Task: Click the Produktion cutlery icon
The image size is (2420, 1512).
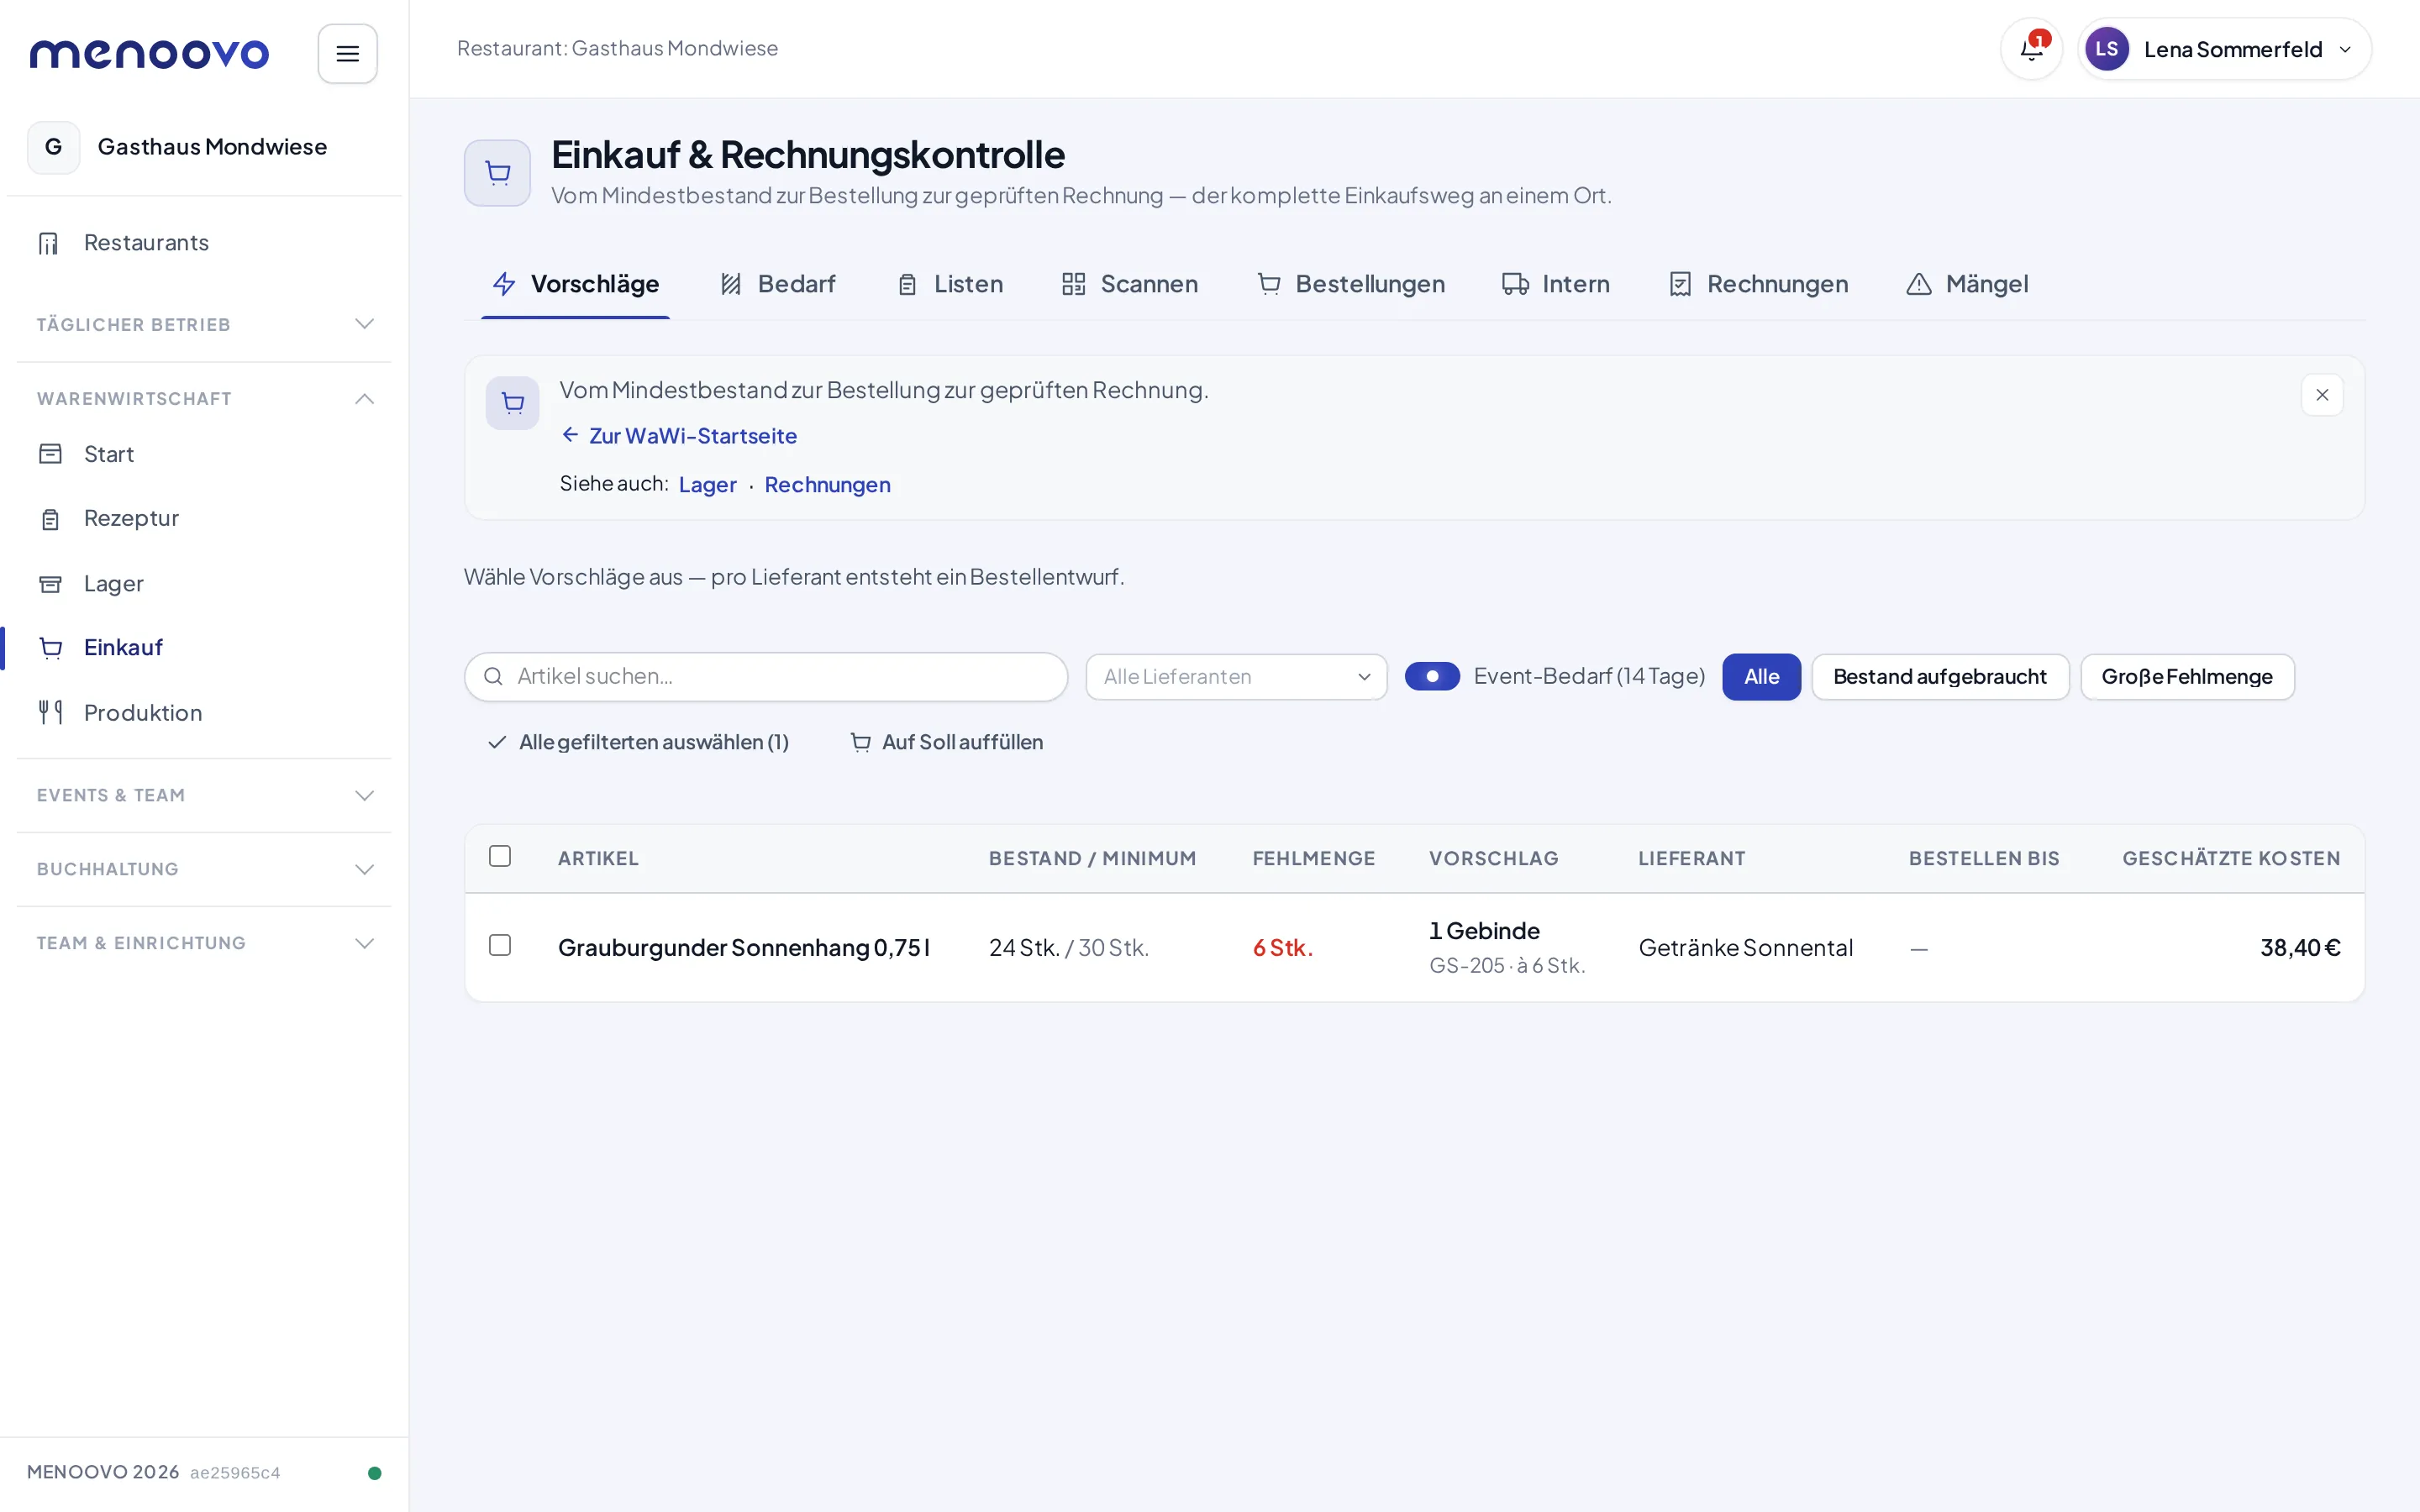Action: pyautogui.click(x=50, y=713)
